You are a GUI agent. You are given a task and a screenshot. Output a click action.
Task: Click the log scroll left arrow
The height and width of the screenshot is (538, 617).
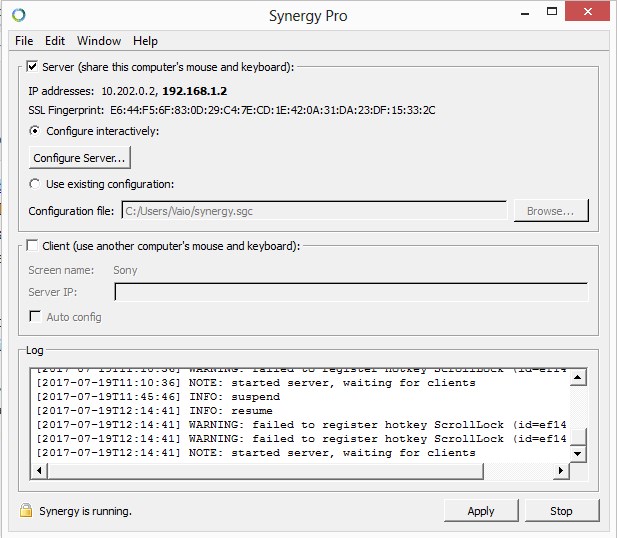(39, 470)
